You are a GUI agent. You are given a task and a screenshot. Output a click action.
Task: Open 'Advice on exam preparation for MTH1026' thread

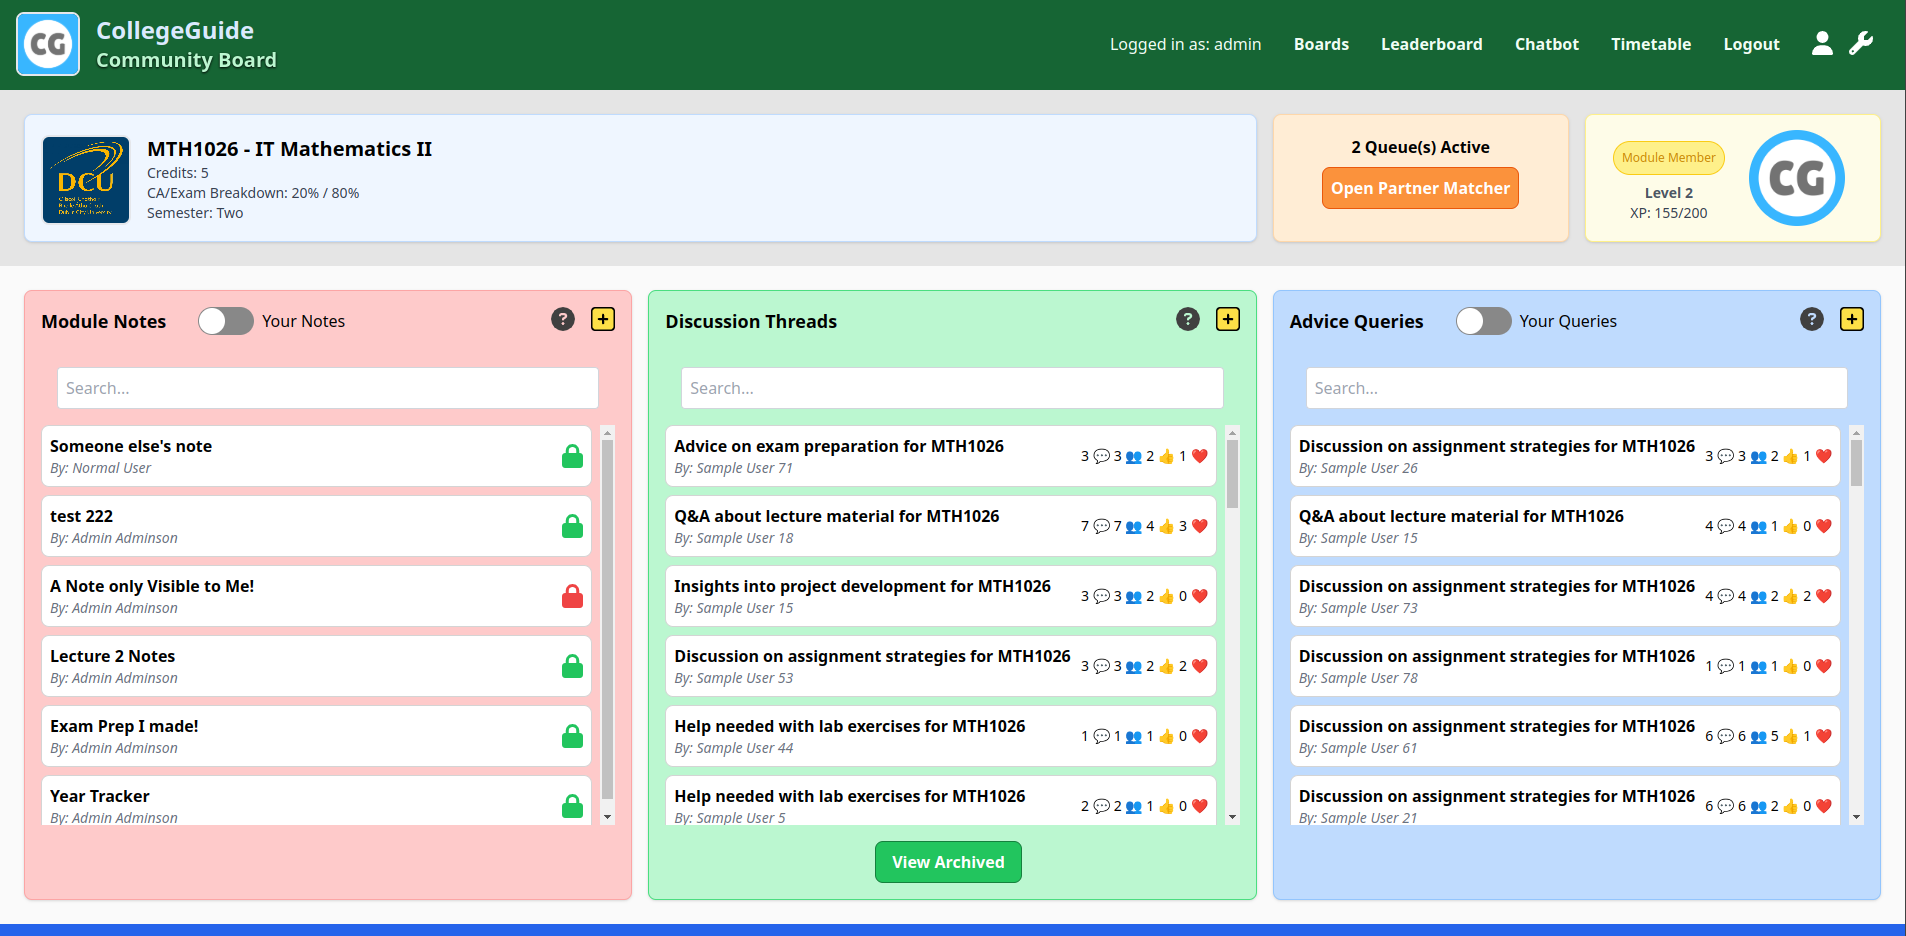(941, 456)
